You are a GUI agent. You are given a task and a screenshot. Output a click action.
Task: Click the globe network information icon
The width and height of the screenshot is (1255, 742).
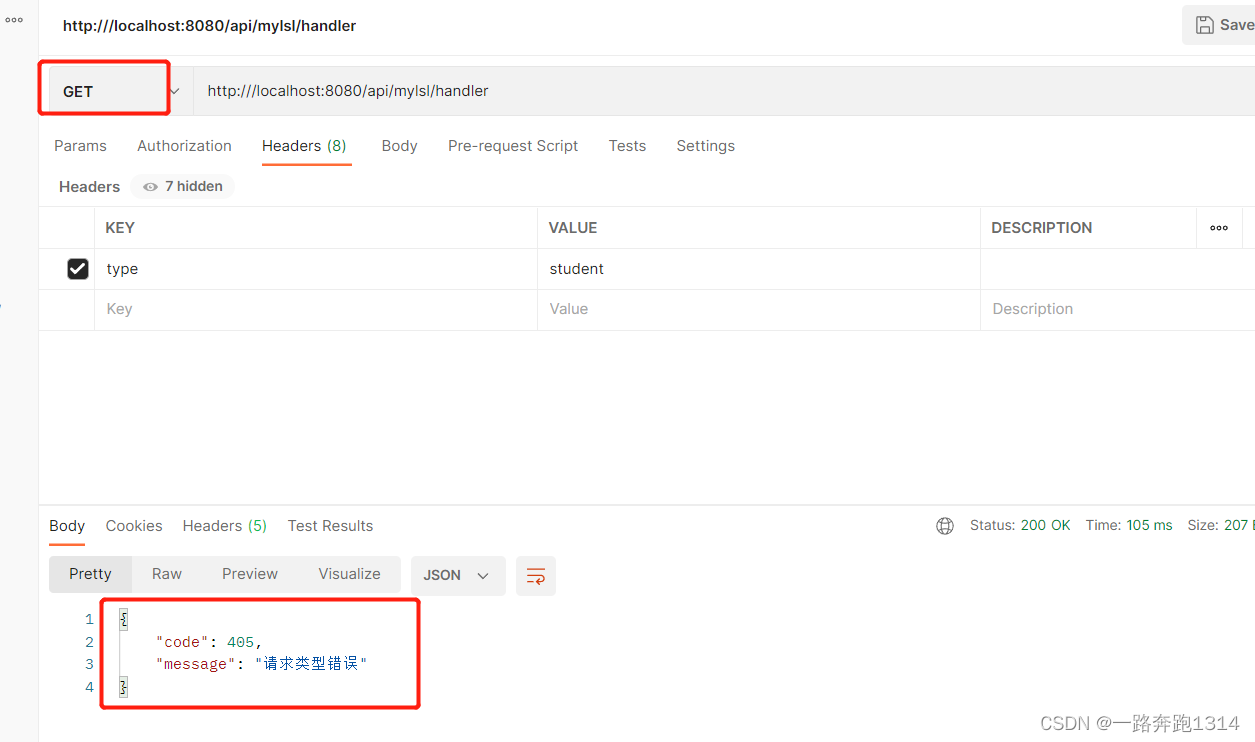pos(944,525)
